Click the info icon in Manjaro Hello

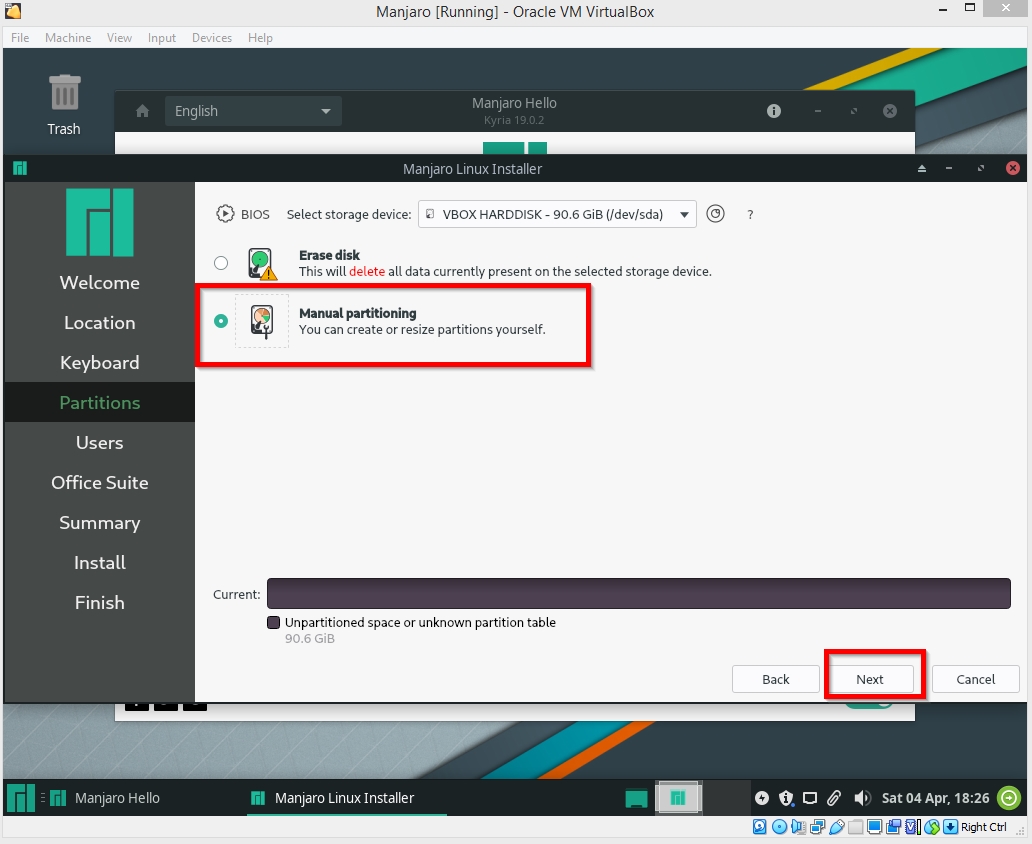click(773, 111)
